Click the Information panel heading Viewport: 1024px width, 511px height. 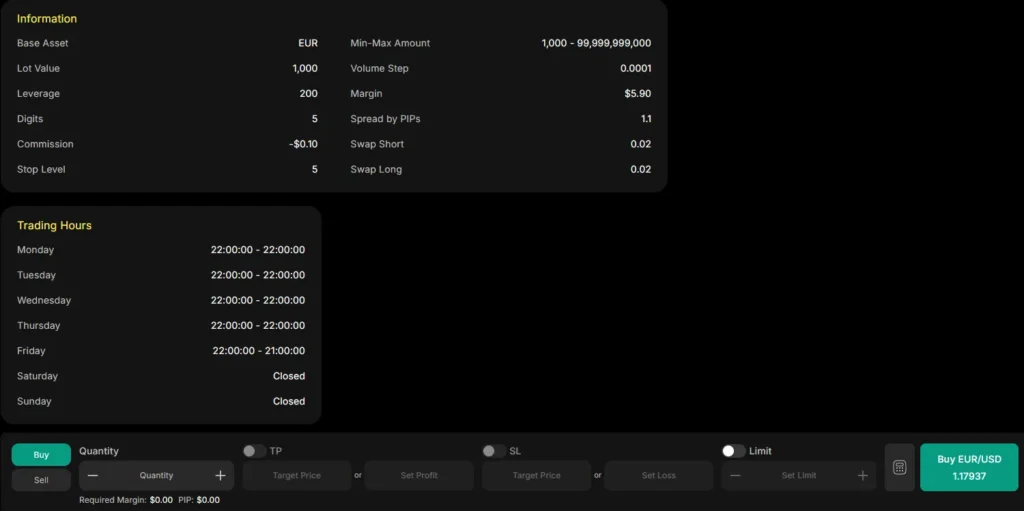[47, 19]
